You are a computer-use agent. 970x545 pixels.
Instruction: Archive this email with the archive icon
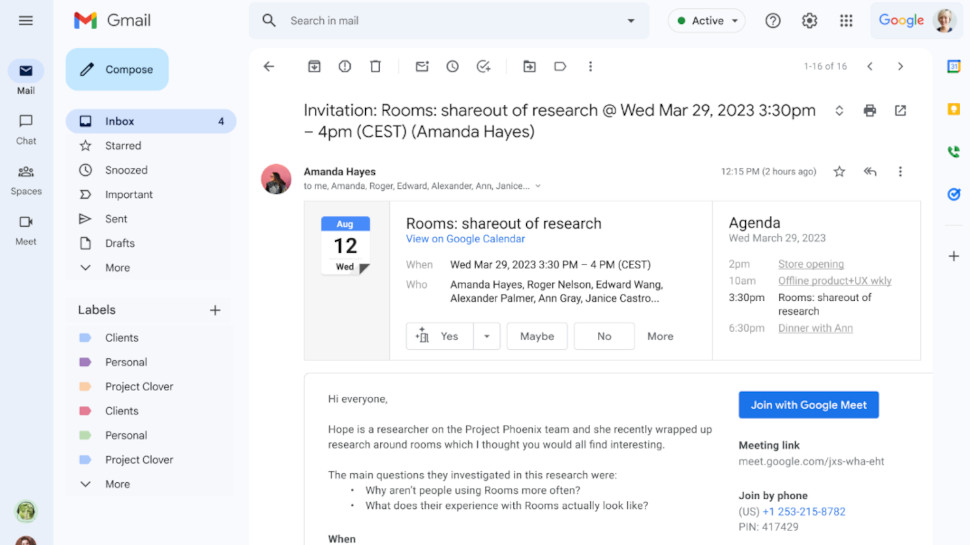314,66
